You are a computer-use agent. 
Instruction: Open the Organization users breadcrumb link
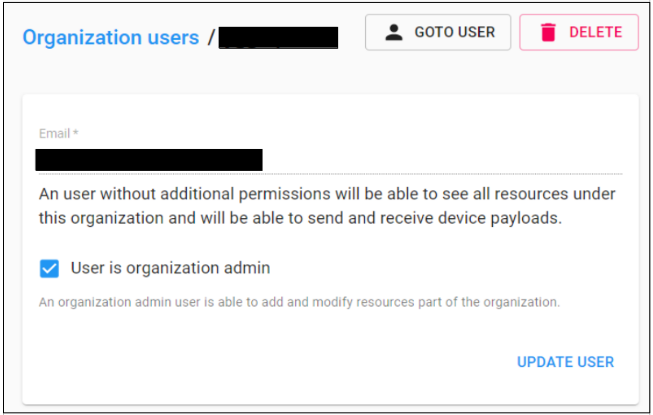pyautogui.click(x=110, y=38)
